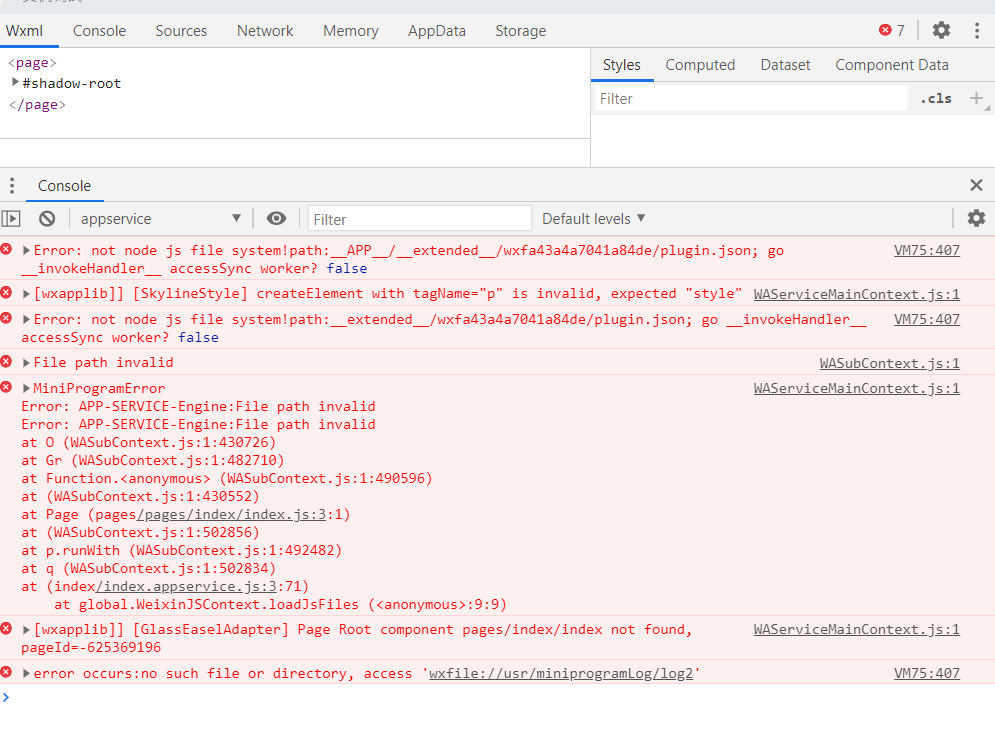This screenshot has width=995, height=752.
Task: Open the Wxml tab
Action: 25,30
